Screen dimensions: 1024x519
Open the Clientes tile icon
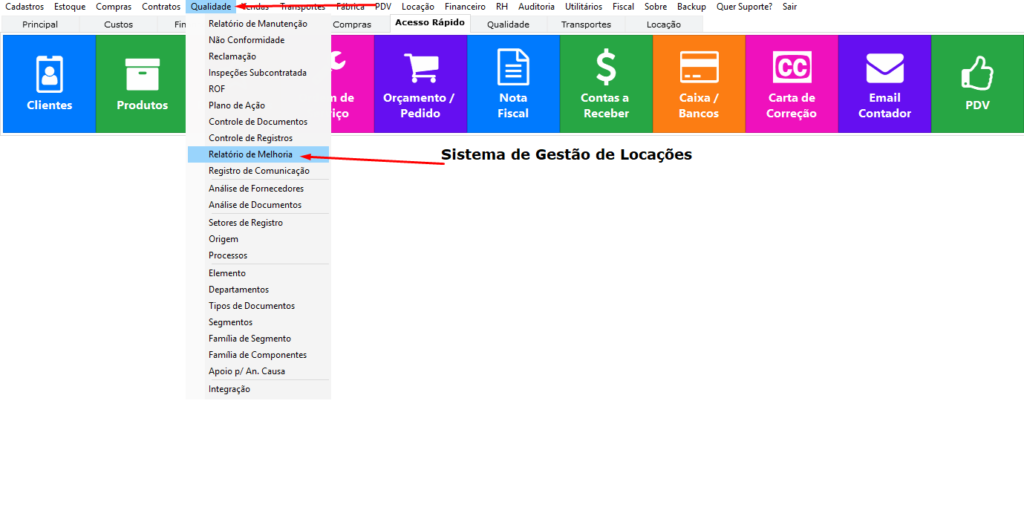(49, 72)
